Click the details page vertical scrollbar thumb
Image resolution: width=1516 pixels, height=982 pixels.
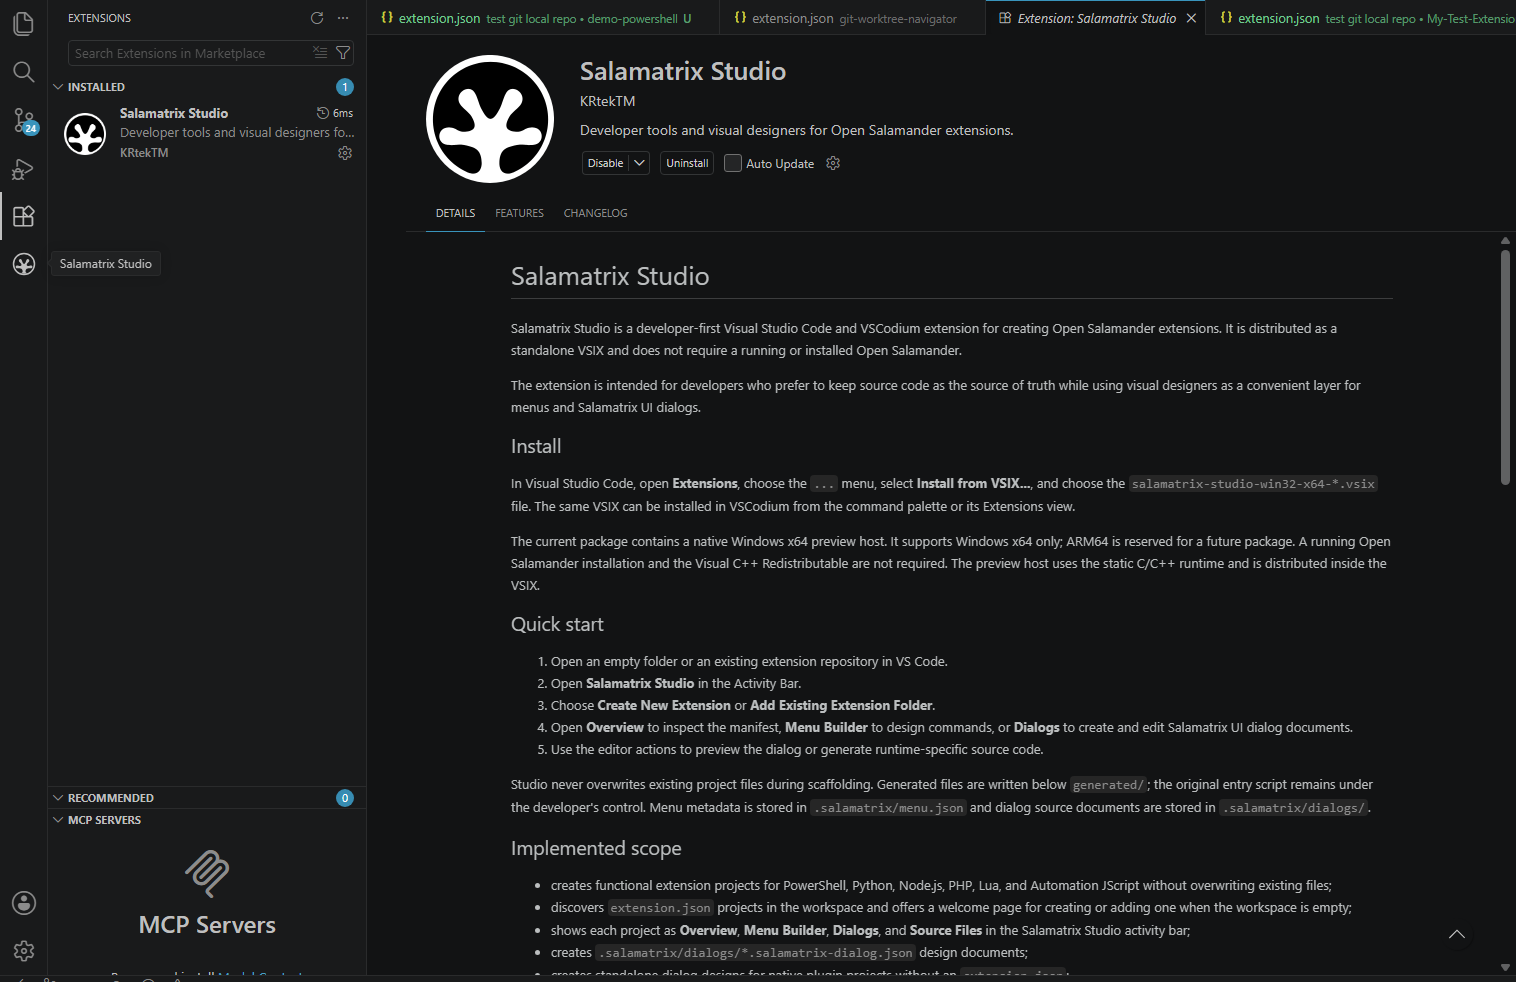point(1505,367)
